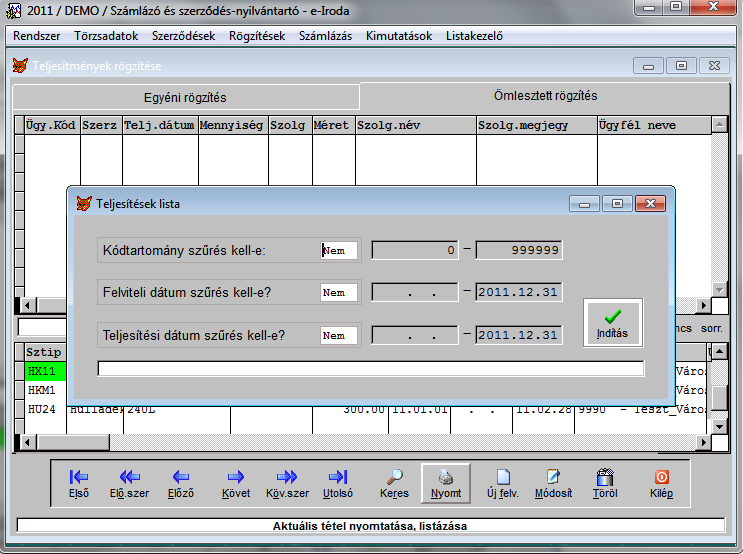Image resolution: width=743 pixels, height=554 pixels.
Task: Toggle Teljesítési dátum szűrés Nem field
Action: tap(338, 335)
